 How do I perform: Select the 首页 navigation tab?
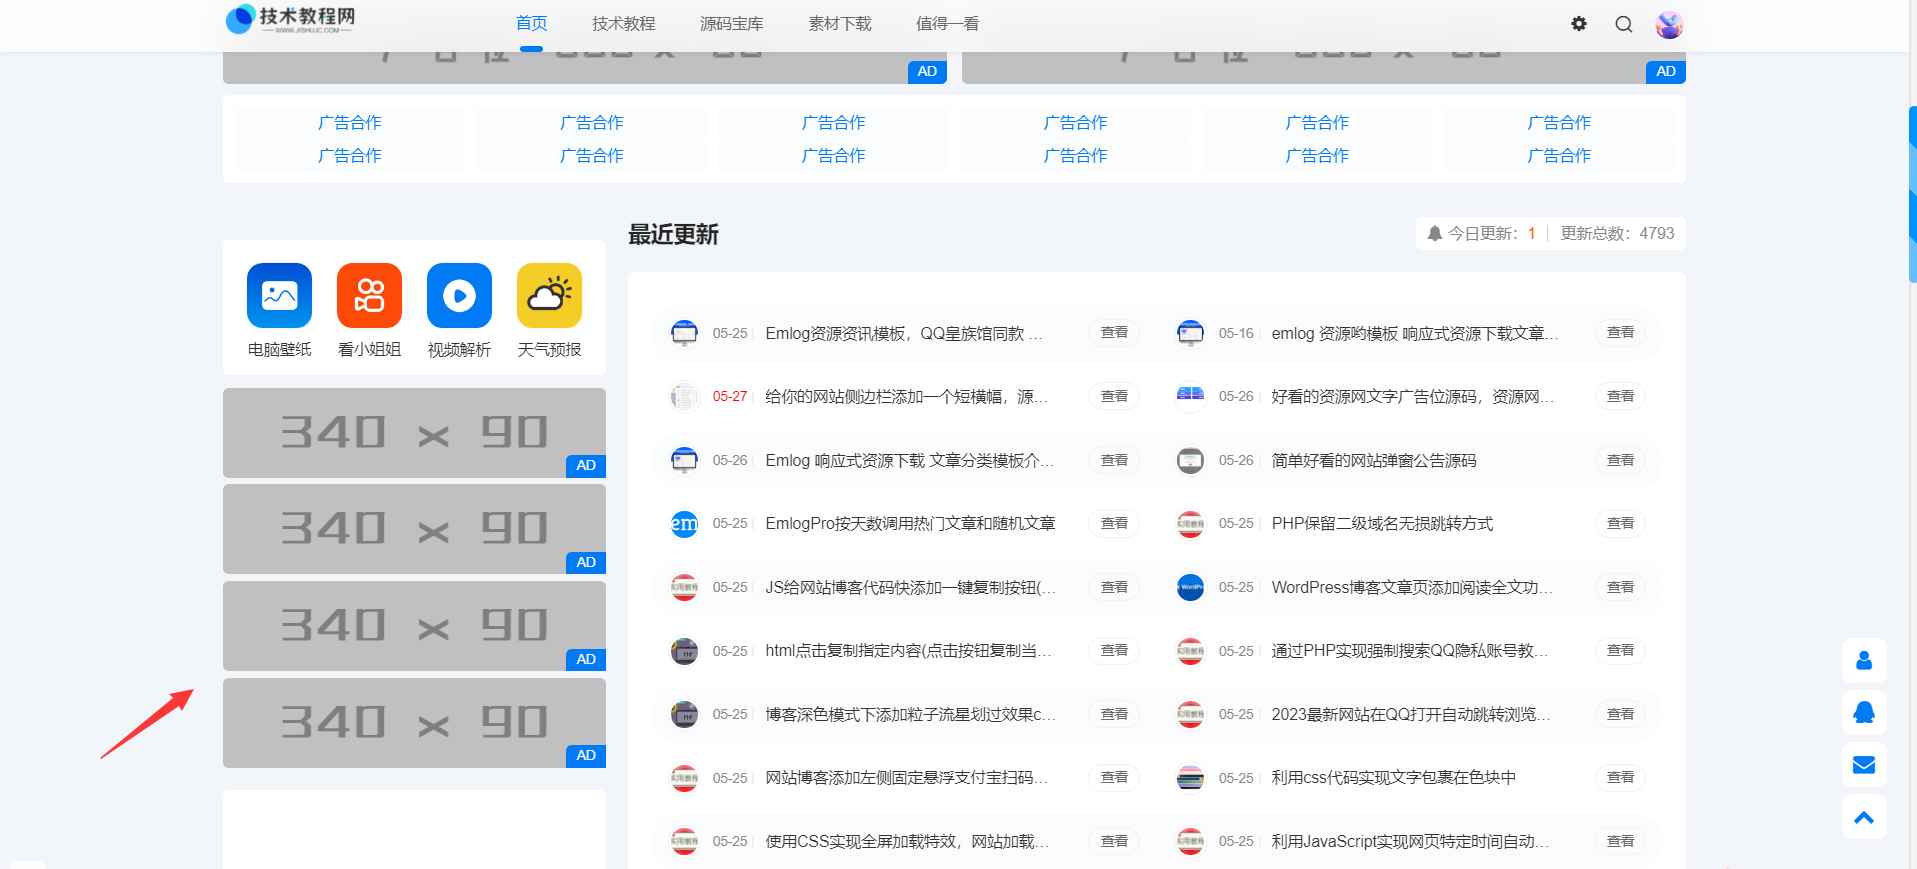[531, 24]
